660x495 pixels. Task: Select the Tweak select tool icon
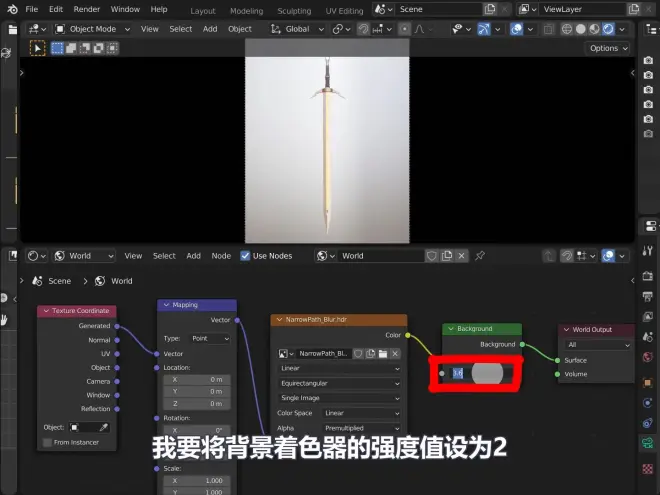37,48
